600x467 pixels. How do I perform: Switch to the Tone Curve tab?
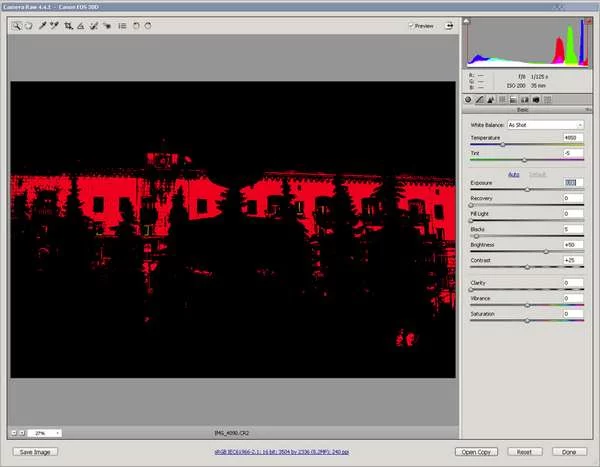coord(480,100)
